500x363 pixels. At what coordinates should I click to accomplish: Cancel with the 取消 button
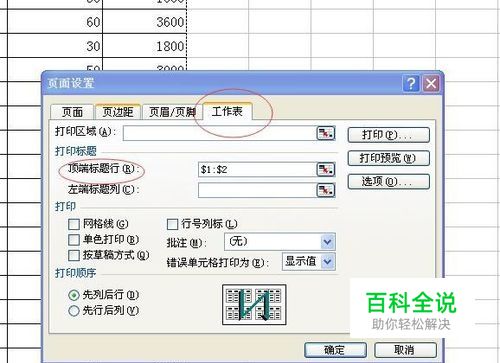click(405, 350)
